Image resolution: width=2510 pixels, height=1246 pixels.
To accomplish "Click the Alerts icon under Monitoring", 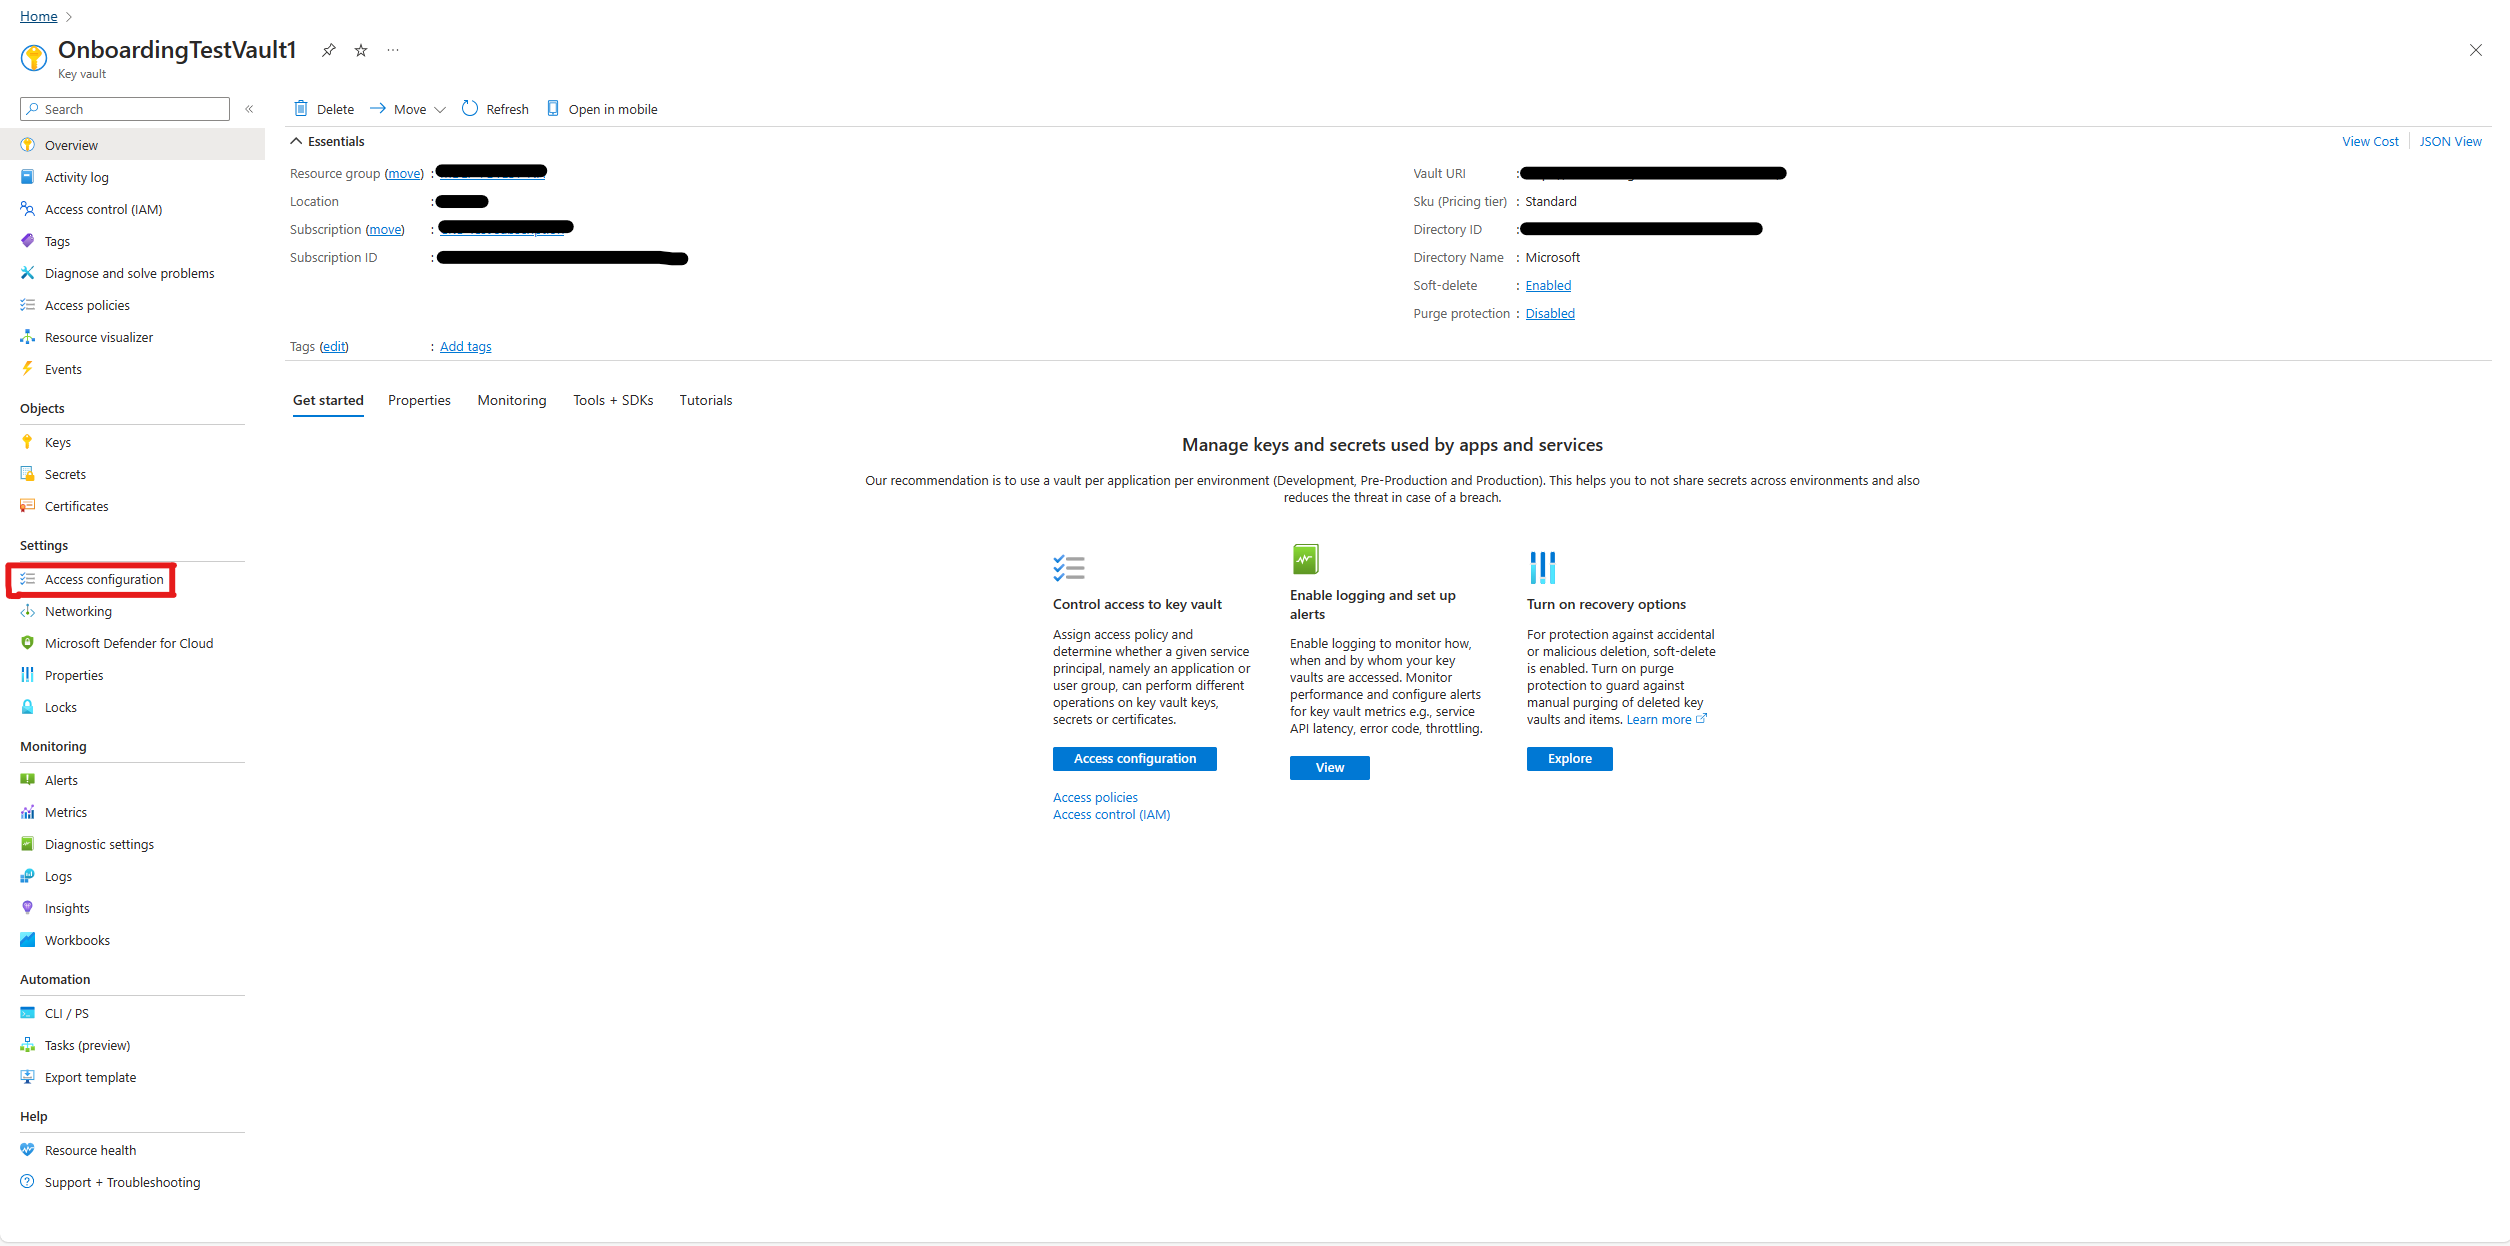I will point(27,778).
